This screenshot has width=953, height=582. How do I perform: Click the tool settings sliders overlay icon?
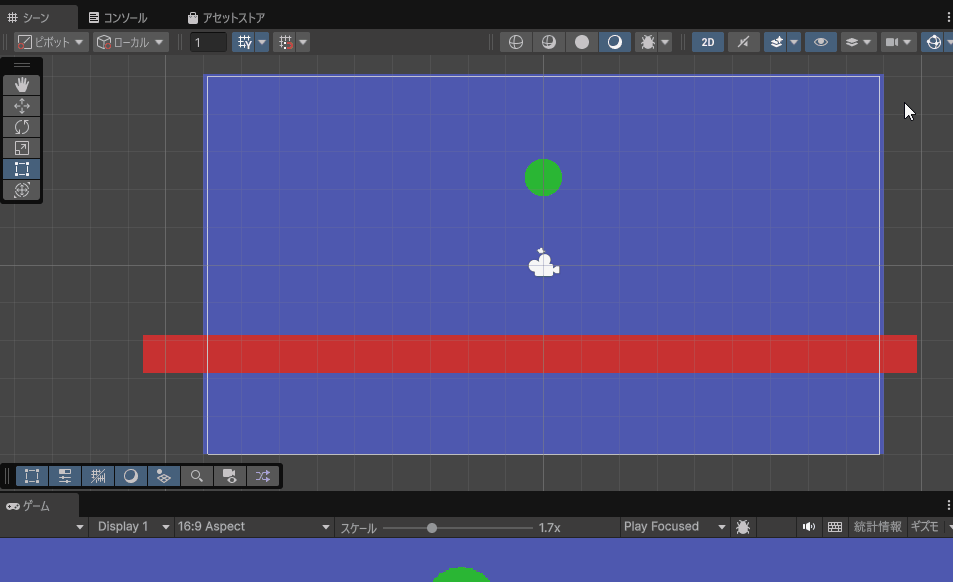click(64, 476)
